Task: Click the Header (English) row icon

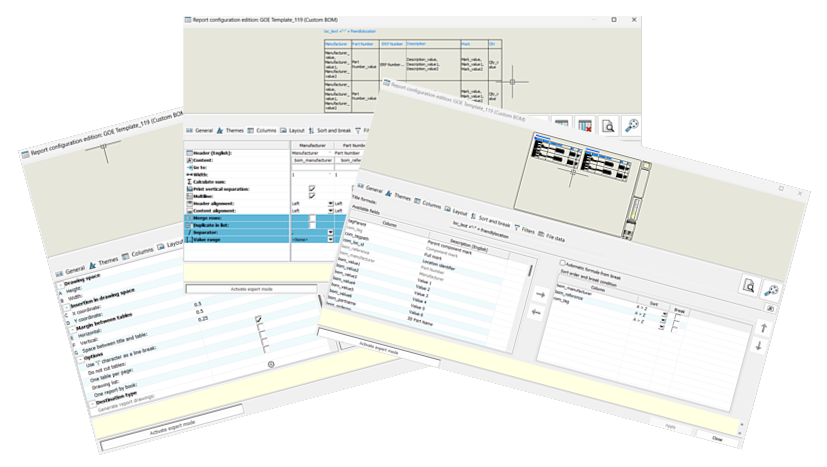Action: (189, 153)
